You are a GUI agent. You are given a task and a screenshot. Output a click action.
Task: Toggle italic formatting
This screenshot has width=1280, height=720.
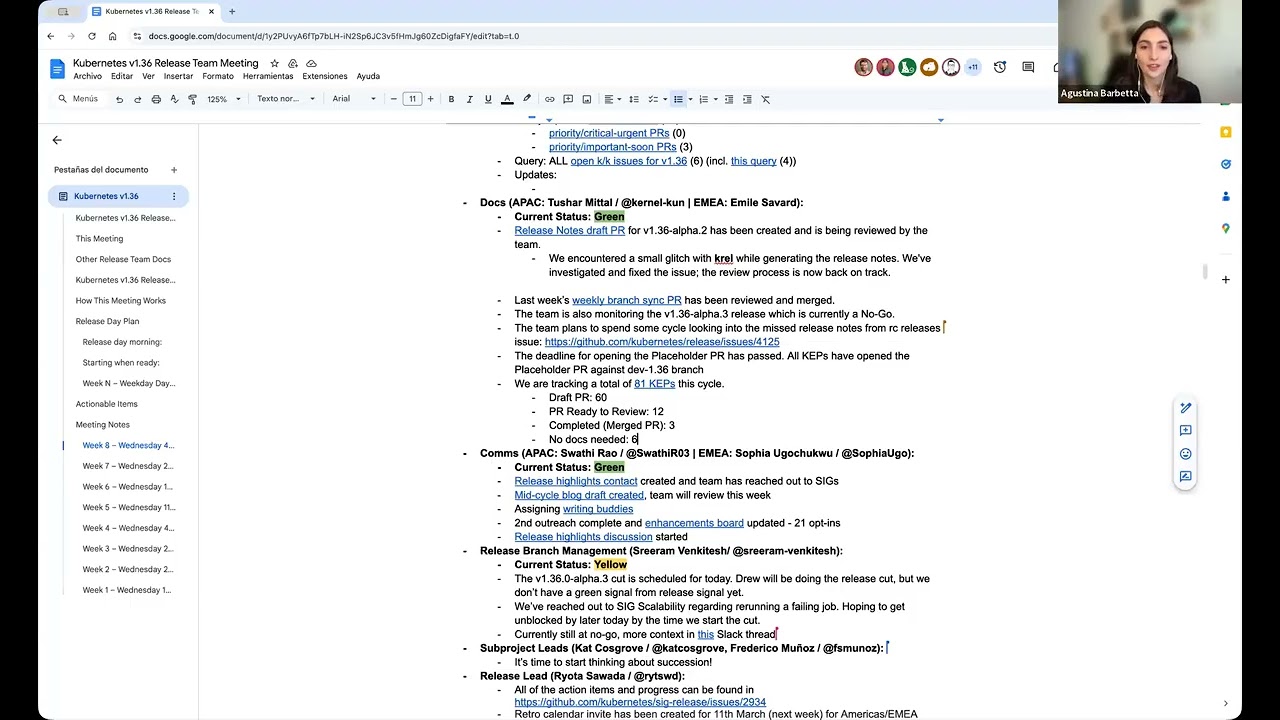pos(469,99)
